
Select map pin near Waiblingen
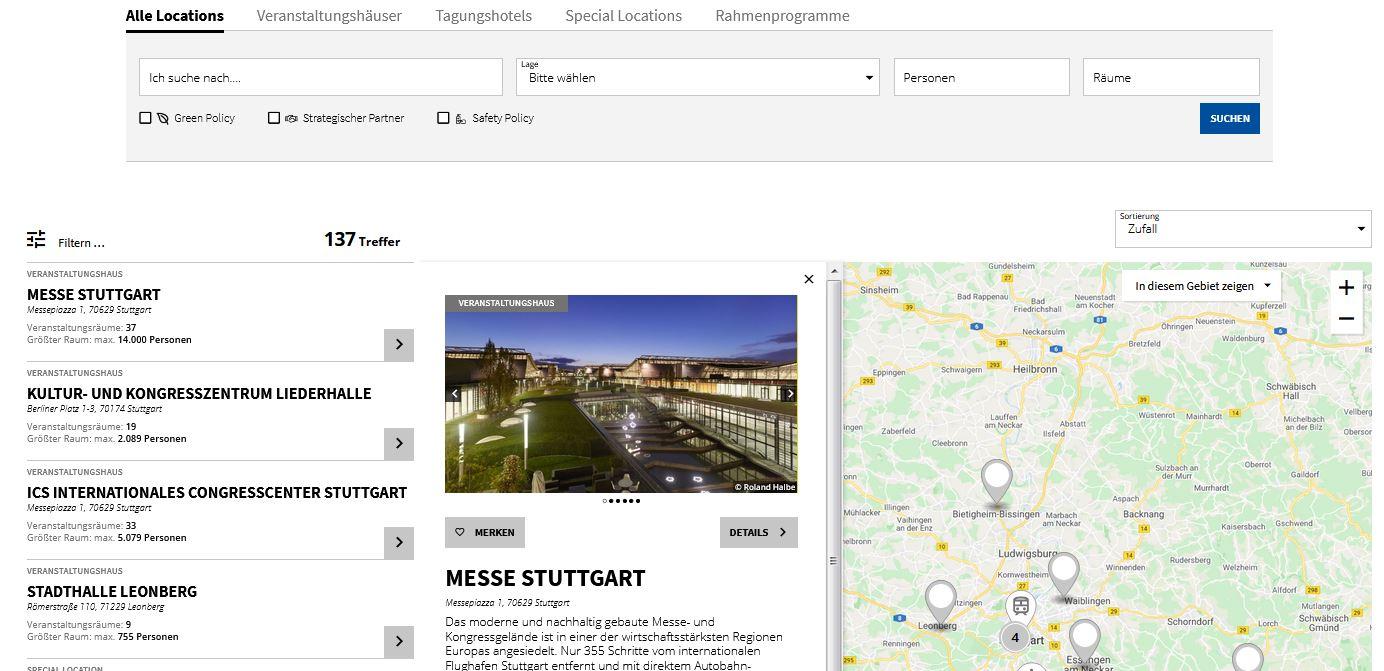1064,576
